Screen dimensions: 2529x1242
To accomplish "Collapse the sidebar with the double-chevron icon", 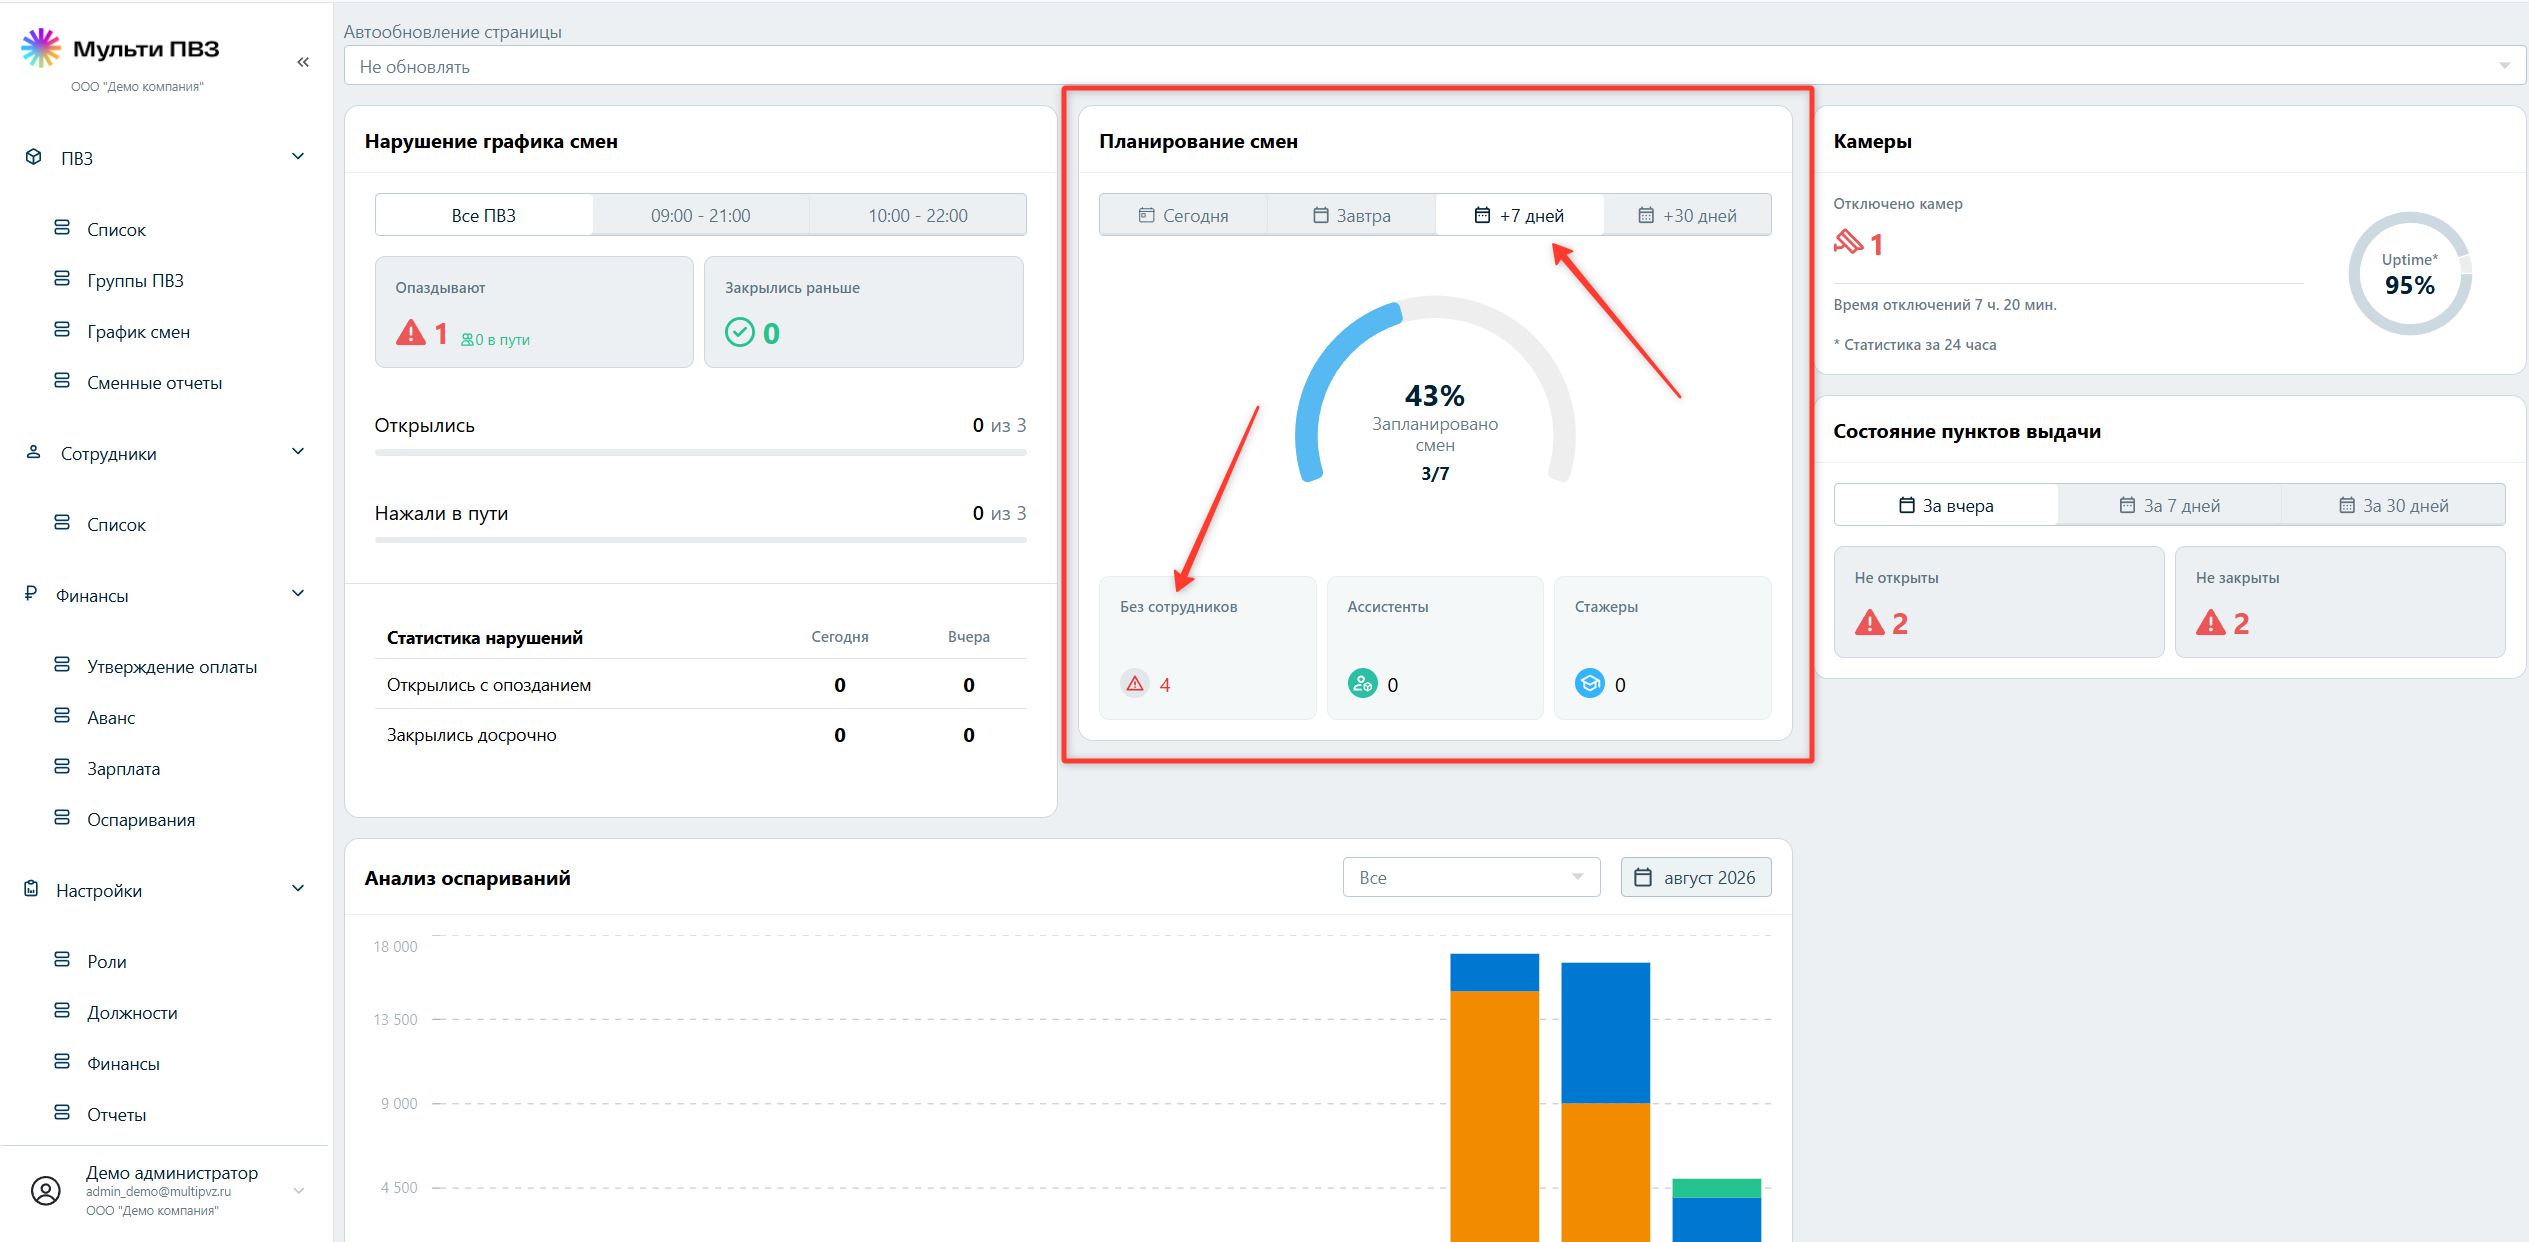I will tap(303, 62).
